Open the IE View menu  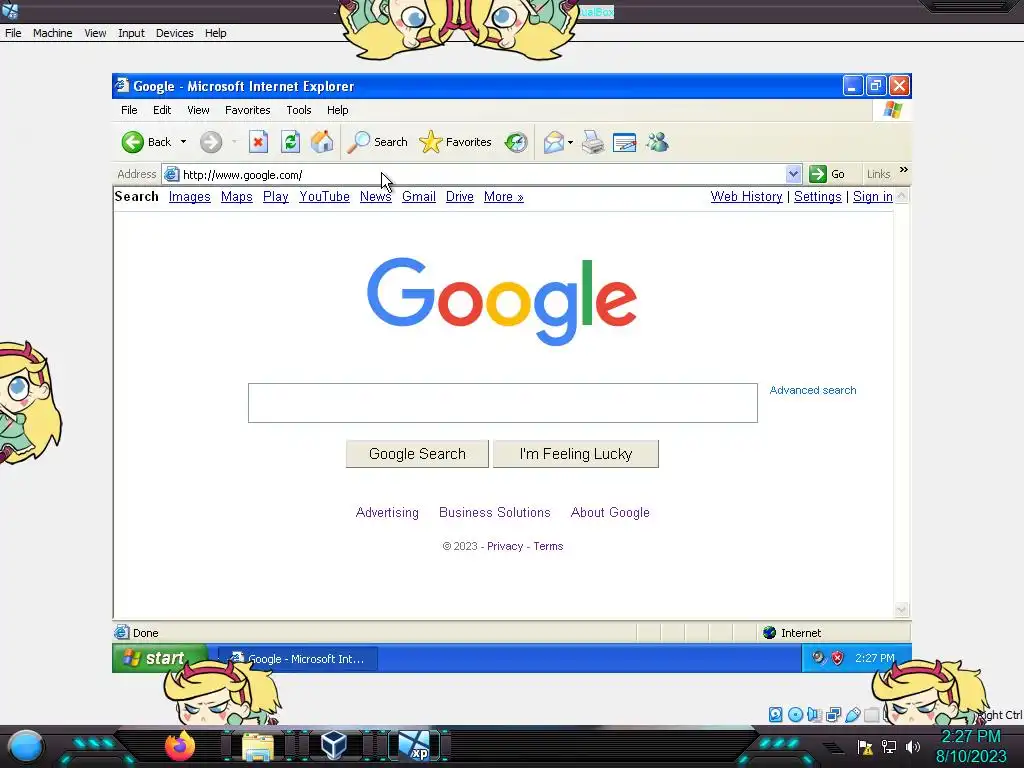pyautogui.click(x=198, y=110)
